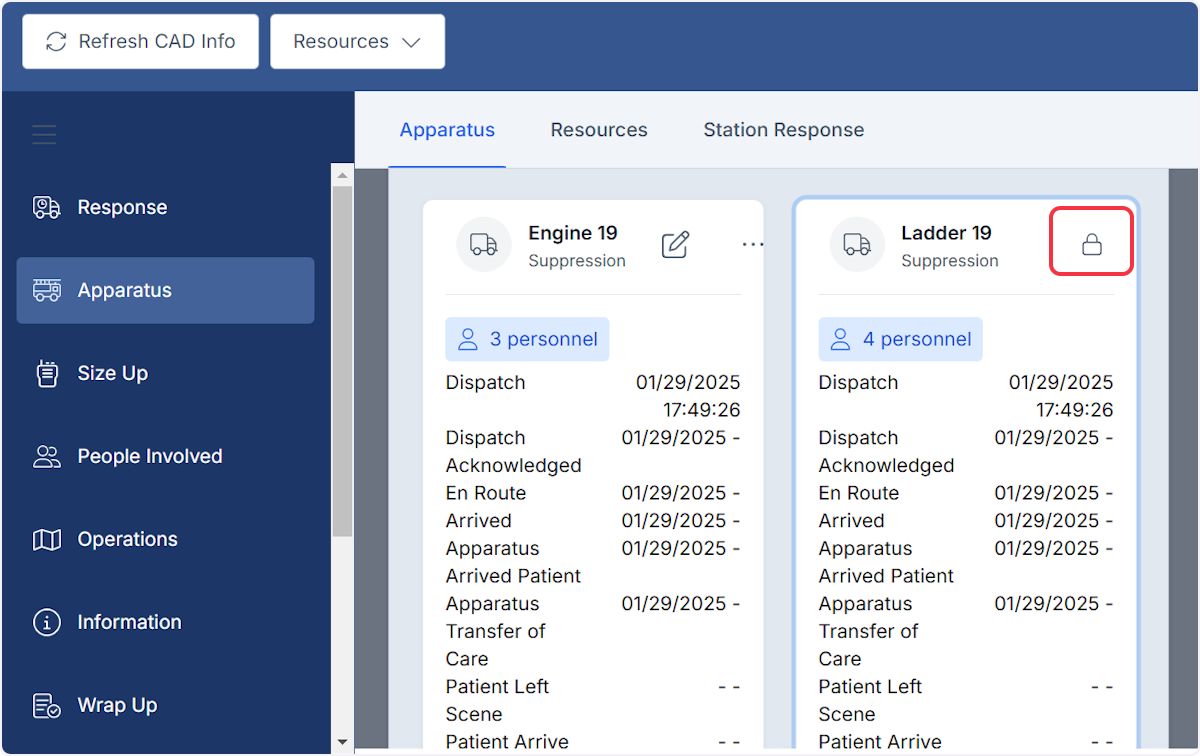Click Operations map icon

tap(47, 540)
